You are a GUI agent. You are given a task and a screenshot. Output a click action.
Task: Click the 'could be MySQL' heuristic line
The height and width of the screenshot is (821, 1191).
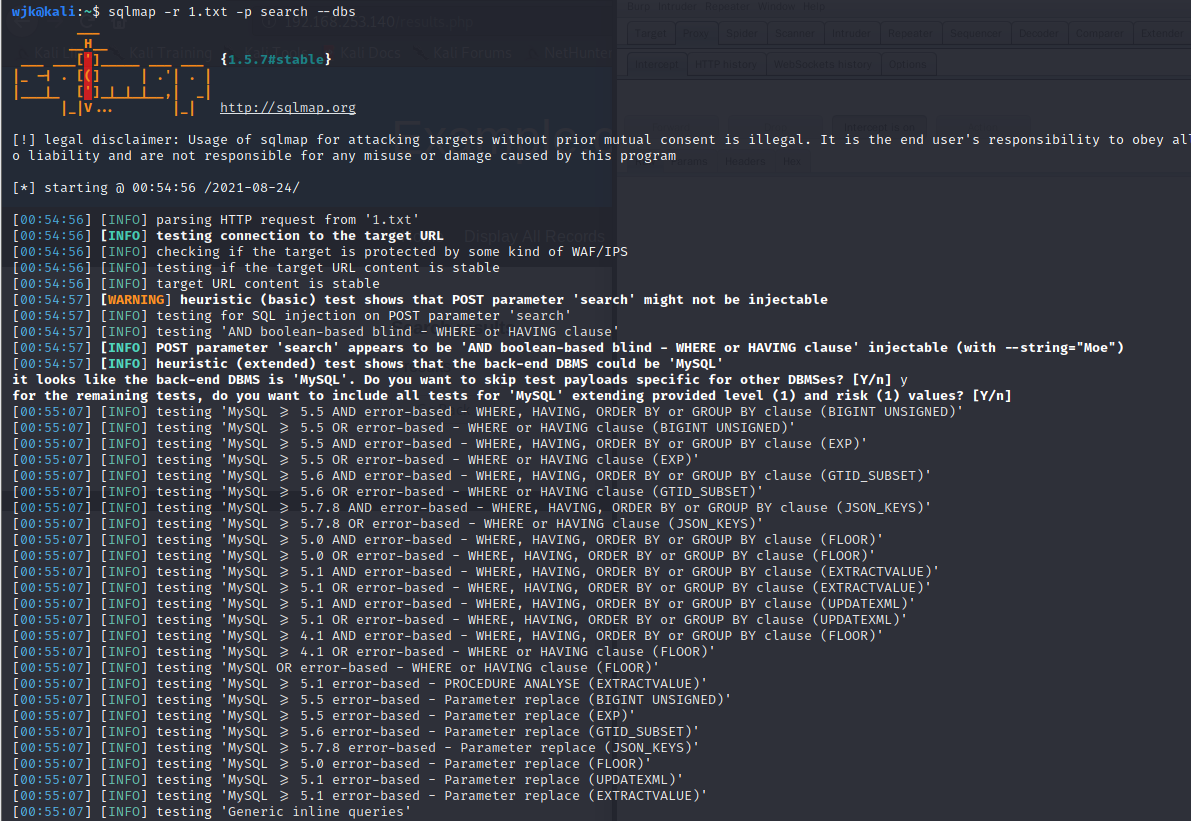(368, 363)
